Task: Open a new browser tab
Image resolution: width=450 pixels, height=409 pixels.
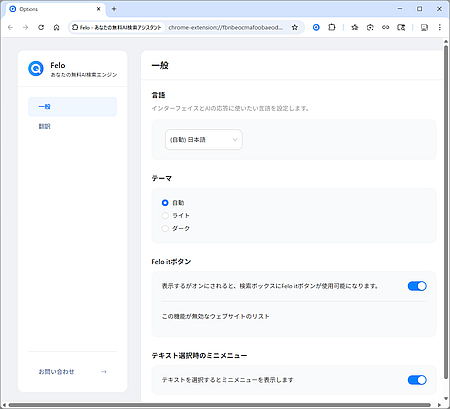Action: tap(114, 9)
